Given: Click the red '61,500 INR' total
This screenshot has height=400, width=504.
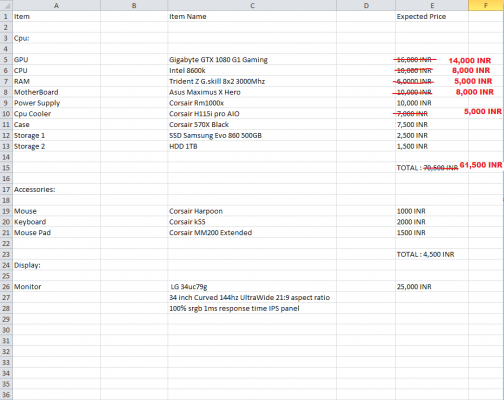Looking at the screenshot, I should point(481,165).
